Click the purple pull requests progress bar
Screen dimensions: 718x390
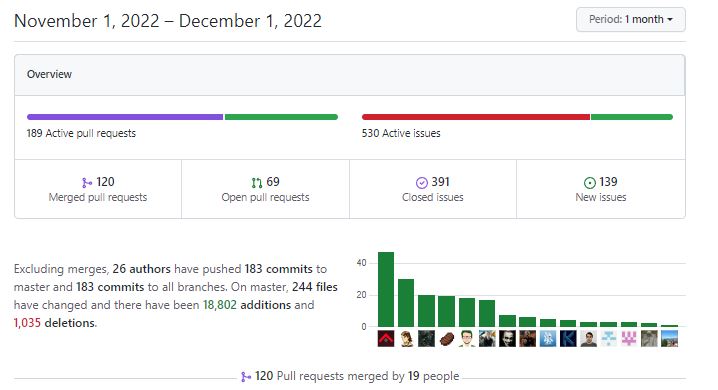pos(125,117)
